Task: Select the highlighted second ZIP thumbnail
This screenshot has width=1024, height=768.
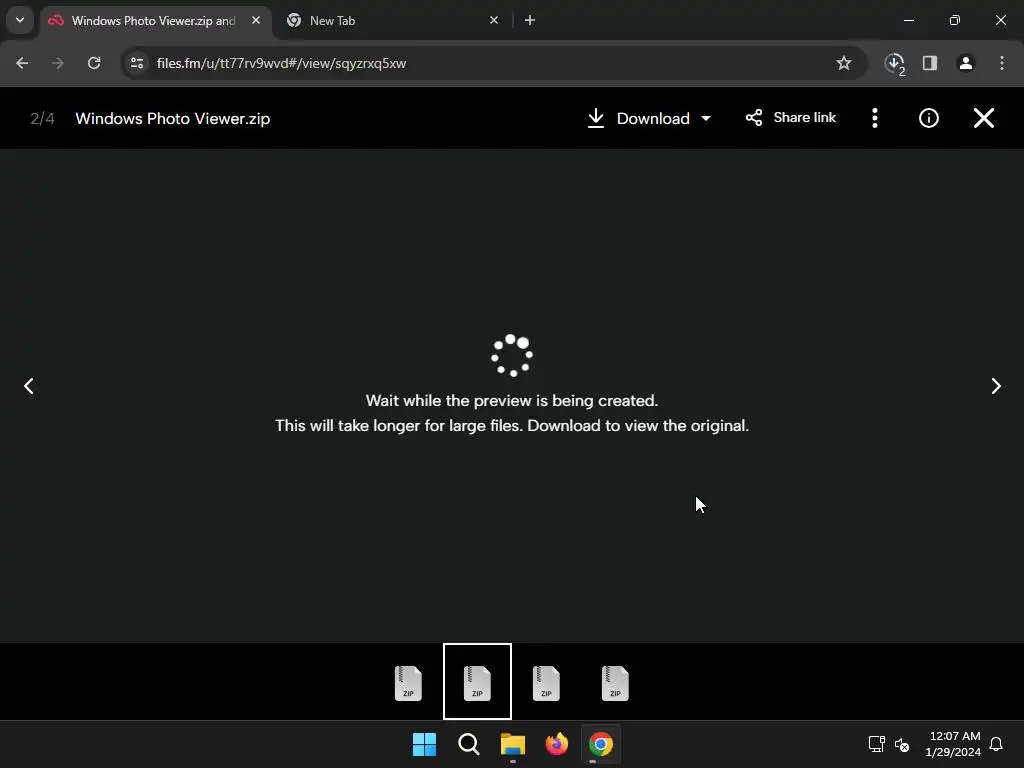Action: 477,682
